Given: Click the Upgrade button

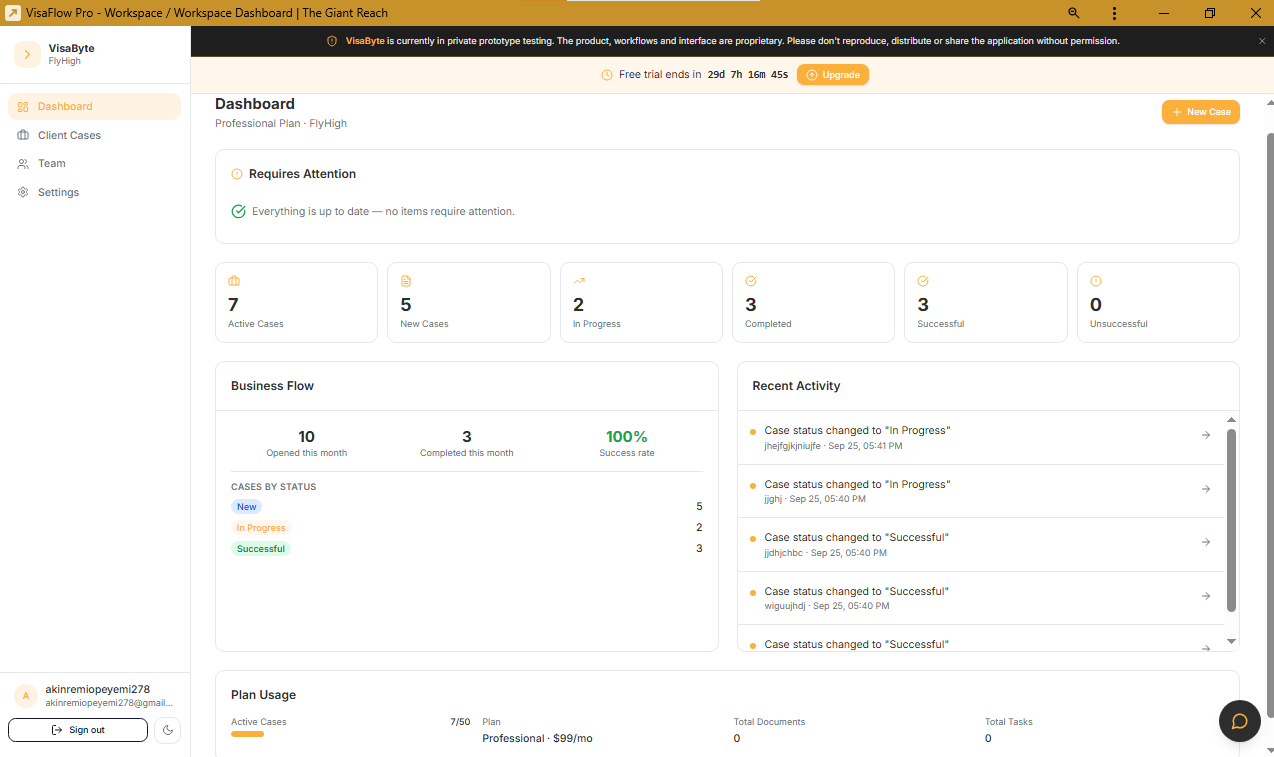Looking at the screenshot, I should [x=833, y=75].
